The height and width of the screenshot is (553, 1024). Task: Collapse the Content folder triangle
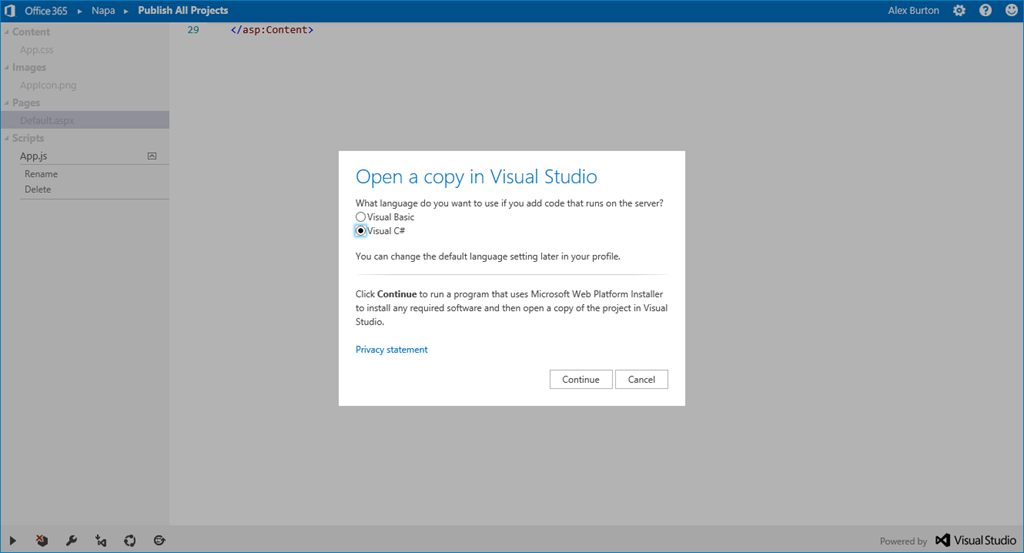coord(7,32)
